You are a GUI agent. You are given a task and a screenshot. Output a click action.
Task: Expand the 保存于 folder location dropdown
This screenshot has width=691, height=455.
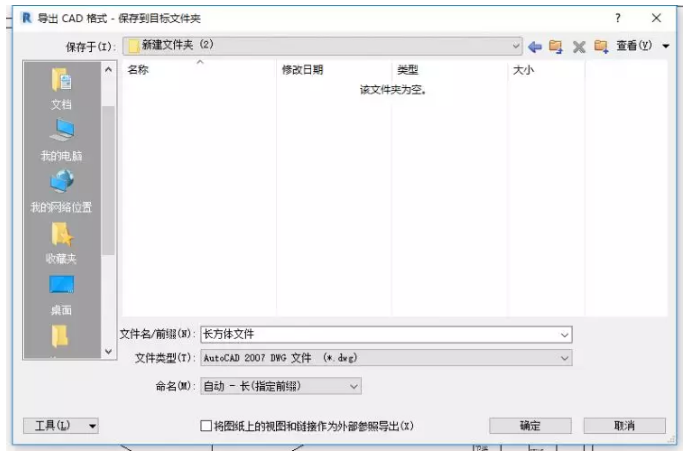(515, 46)
